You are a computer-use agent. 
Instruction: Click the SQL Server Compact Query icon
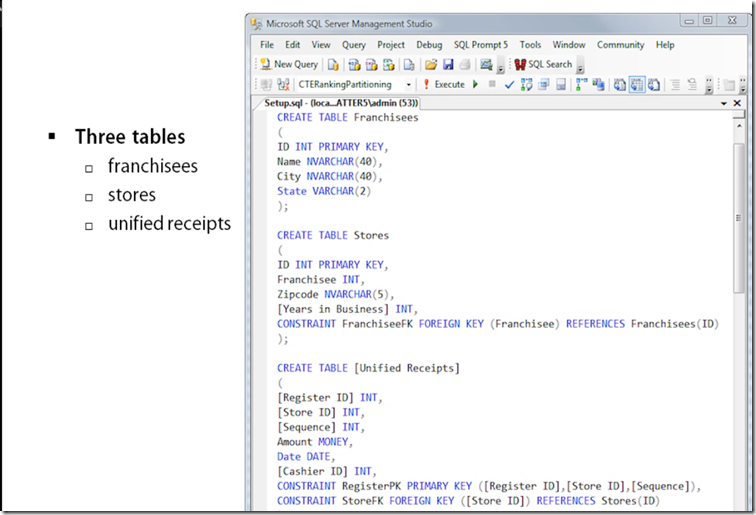tap(409, 65)
